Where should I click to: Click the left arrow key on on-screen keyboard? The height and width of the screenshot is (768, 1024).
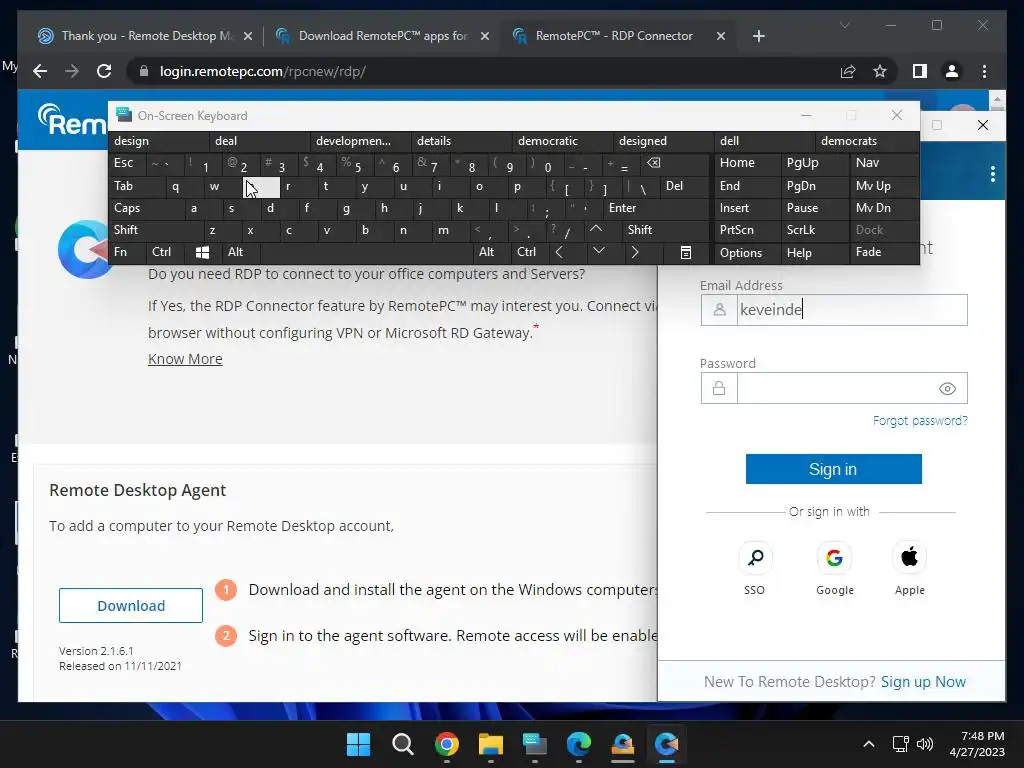point(559,252)
